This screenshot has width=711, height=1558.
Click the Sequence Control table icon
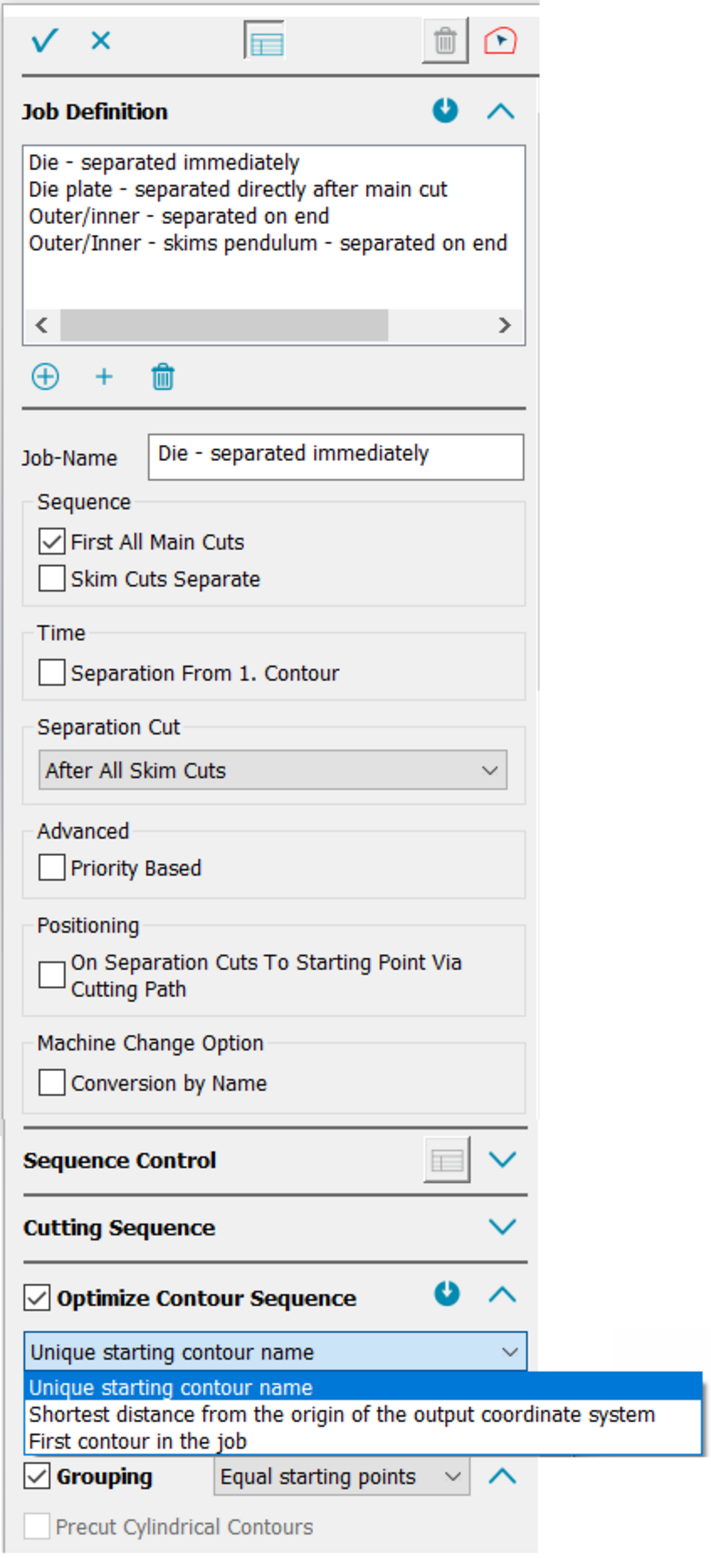pyautogui.click(x=446, y=1160)
